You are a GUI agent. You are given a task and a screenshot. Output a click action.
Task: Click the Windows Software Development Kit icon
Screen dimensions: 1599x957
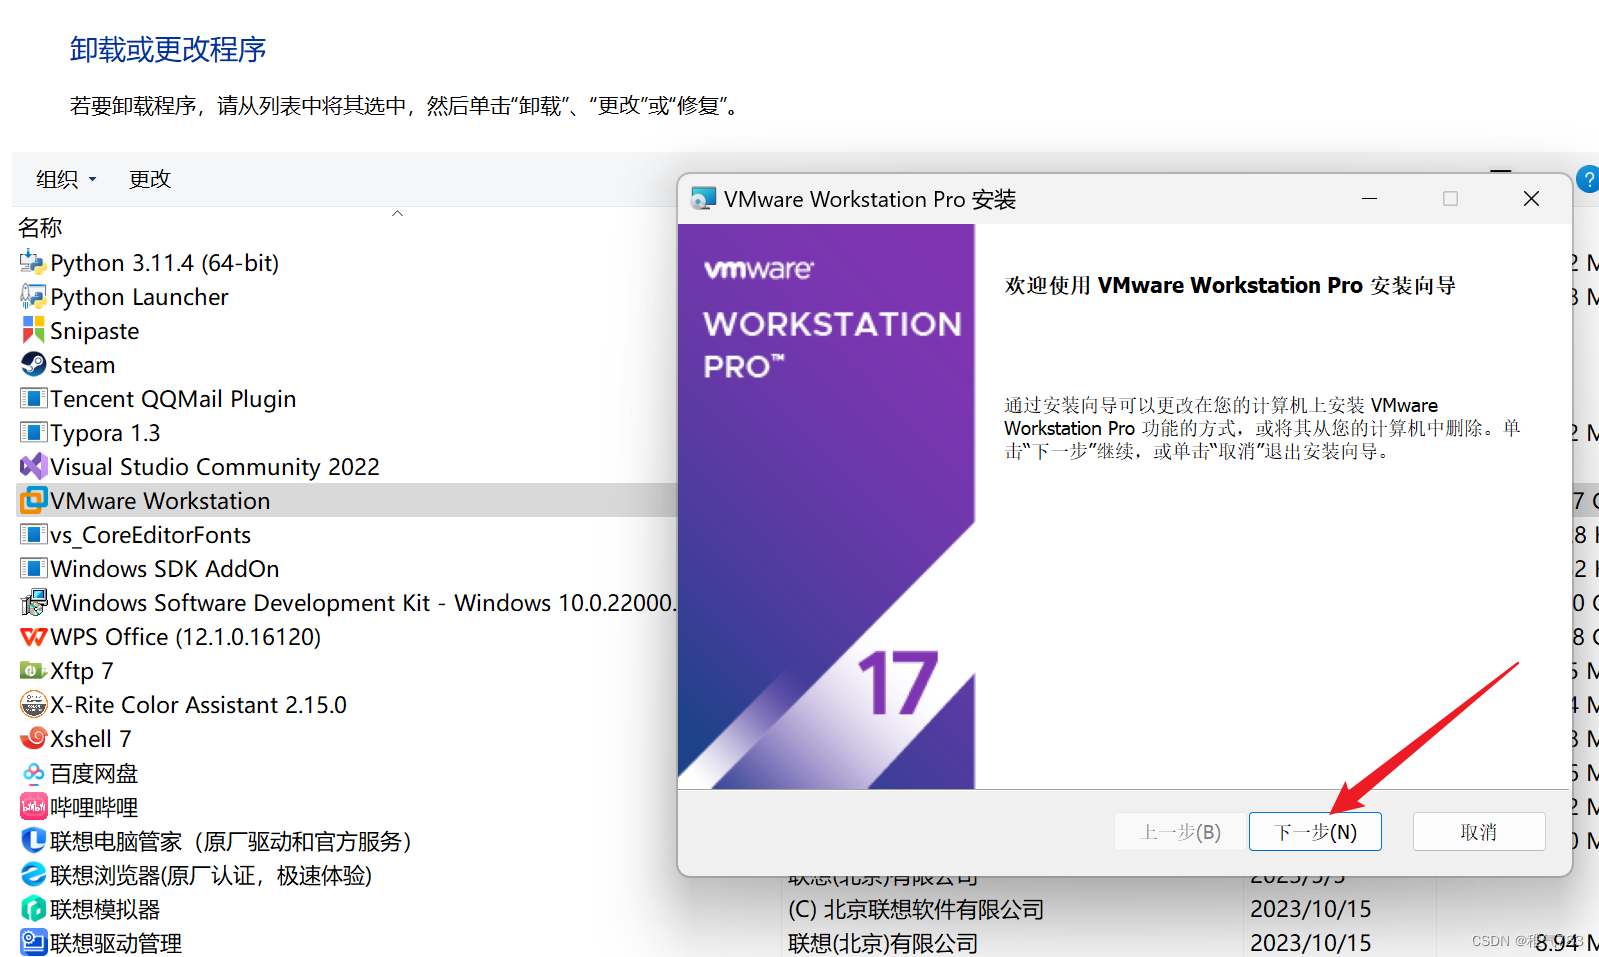coord(33,602)
